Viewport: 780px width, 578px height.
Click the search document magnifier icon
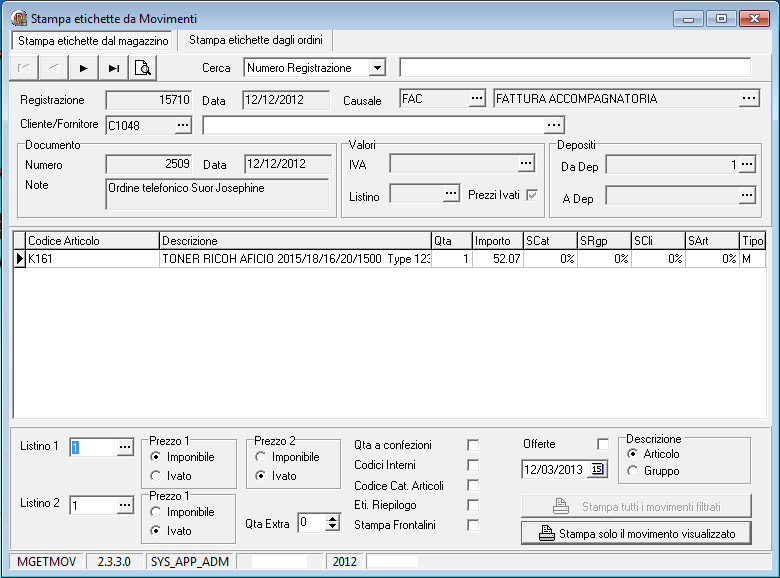coord(143,68)
